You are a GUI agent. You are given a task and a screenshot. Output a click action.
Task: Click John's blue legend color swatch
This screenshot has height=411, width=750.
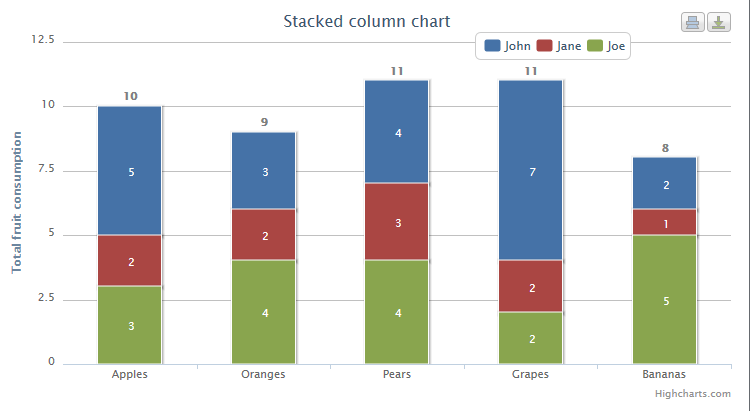click(x=493, y=45)
